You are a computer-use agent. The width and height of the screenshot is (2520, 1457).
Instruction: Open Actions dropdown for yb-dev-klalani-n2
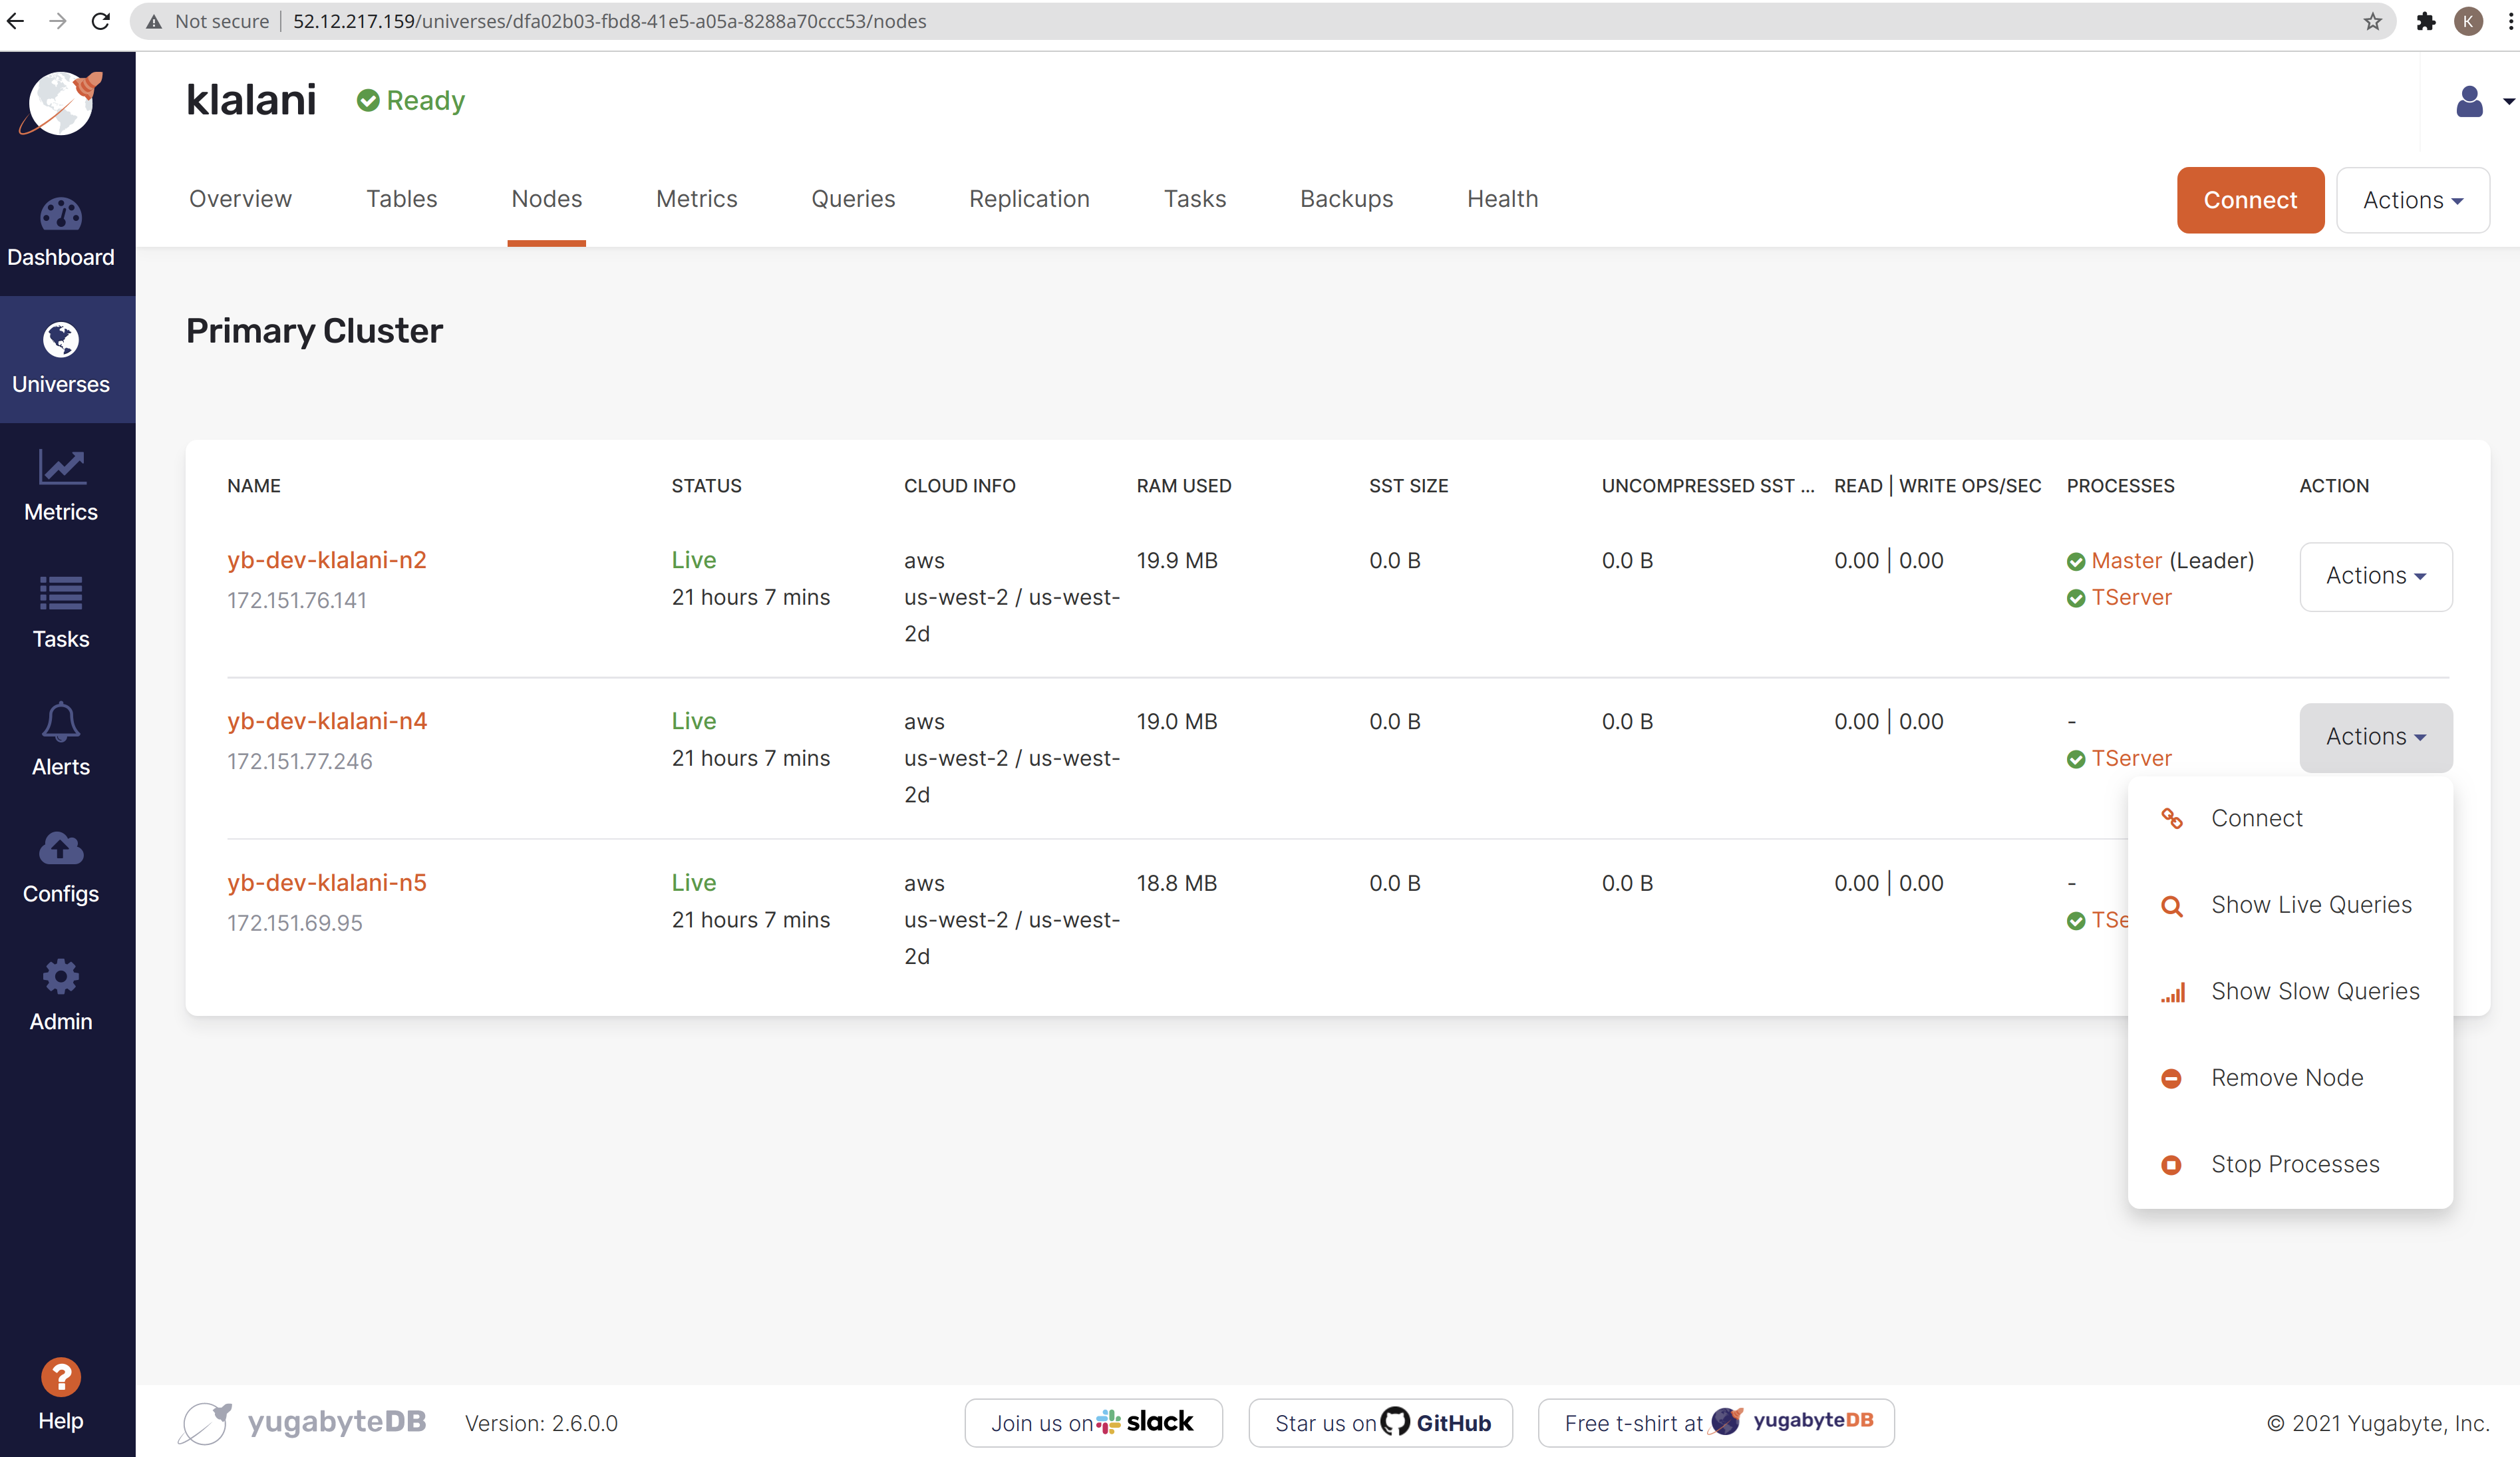(2375, 576)
